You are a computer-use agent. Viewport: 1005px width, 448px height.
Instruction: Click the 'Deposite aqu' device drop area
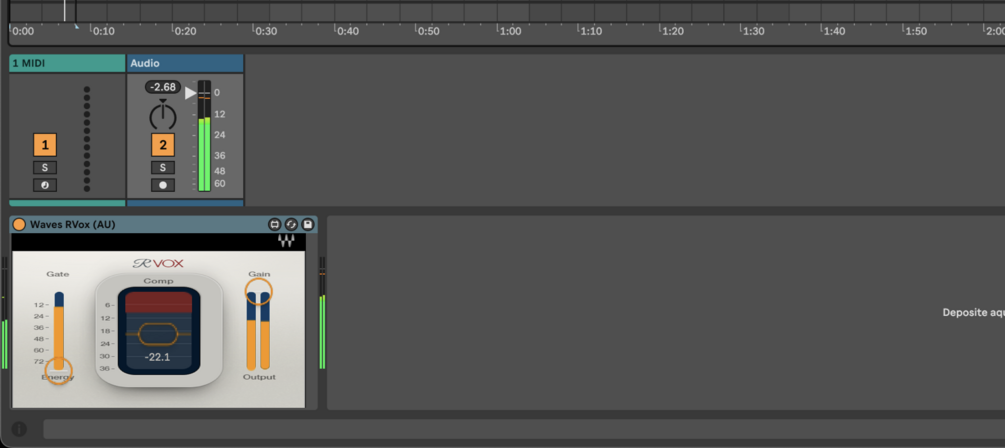[x=665, y=313]
